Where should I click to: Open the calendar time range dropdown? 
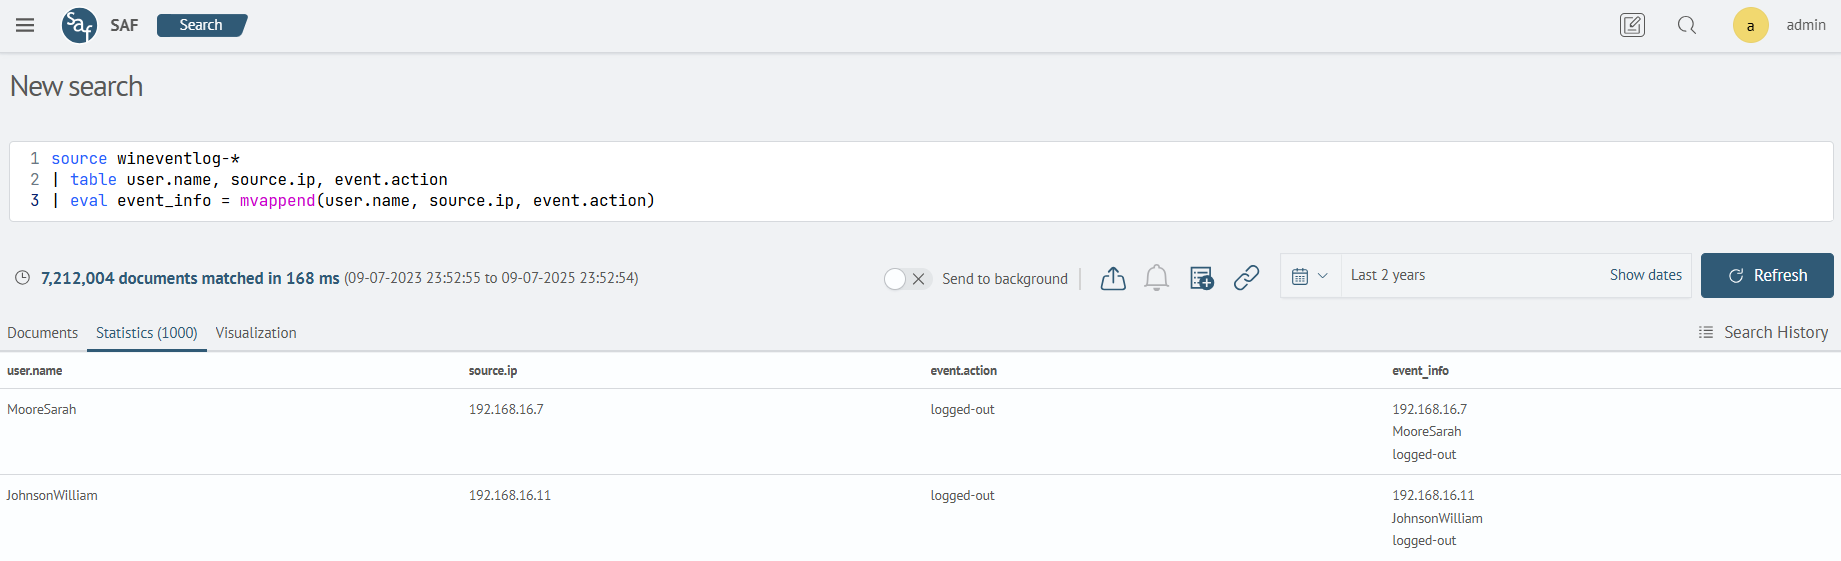pyautogui.click(x=1310, y=276)
